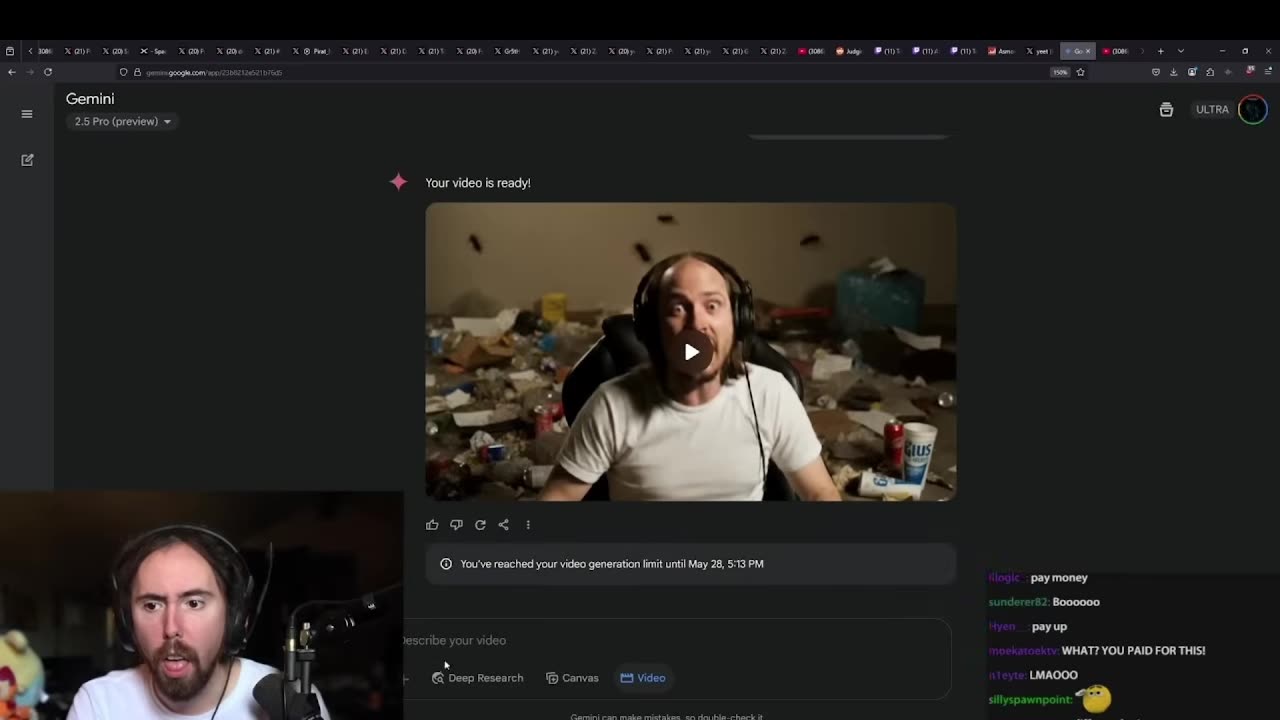
Task: Click the tab manager icon at the tab strip start
Action: tap(10, 51)
